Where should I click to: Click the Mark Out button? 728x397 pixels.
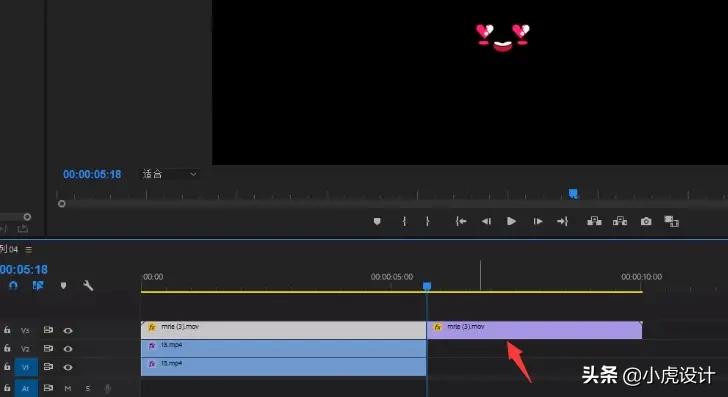(x=428, y=221)
